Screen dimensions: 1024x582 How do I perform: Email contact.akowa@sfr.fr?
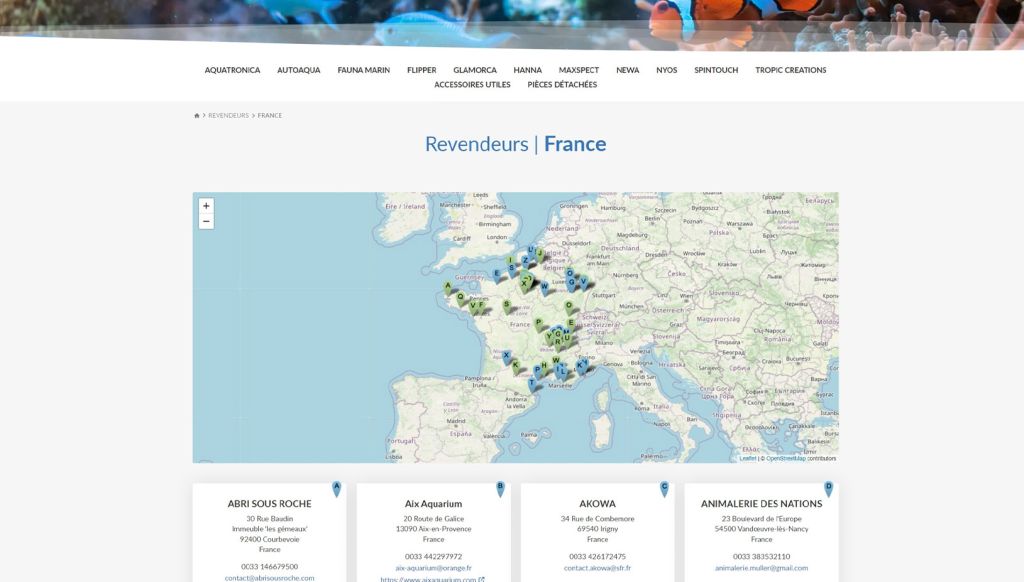coord(598,568)
